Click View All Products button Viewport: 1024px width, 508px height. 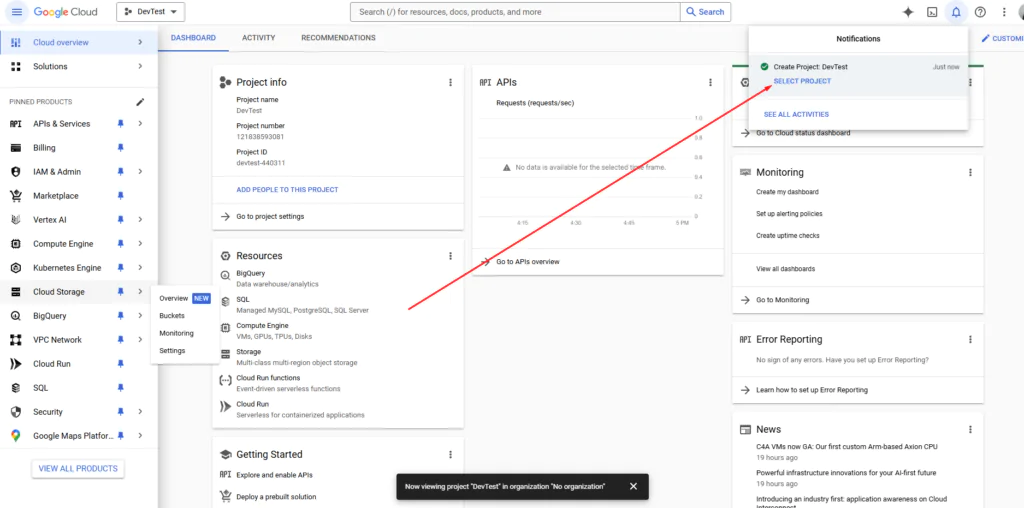(78, 469)
